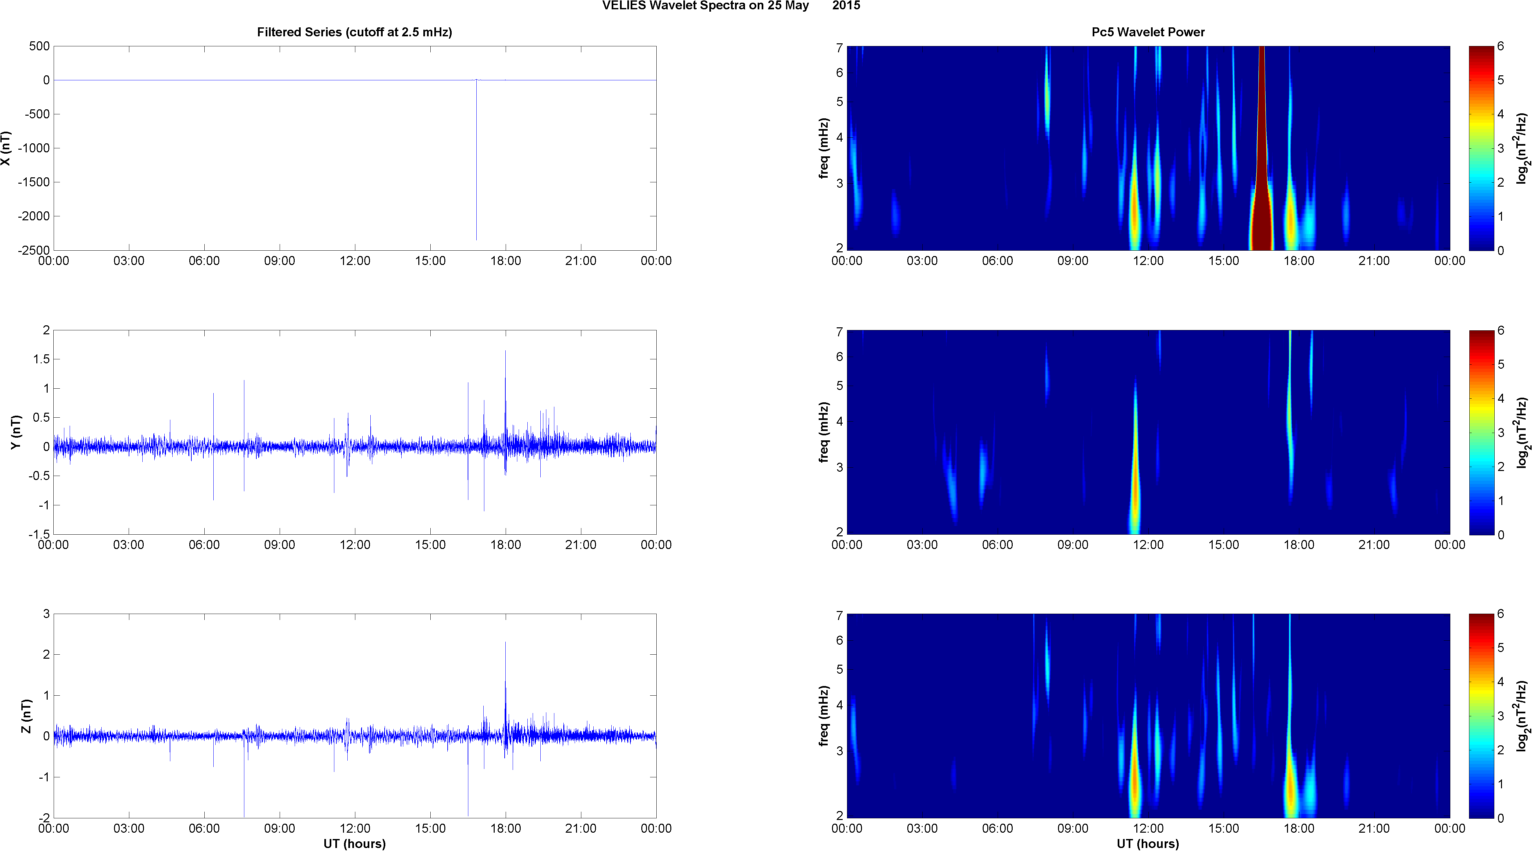Screen dimensions: 1532x851
Task: Click the "-1000" tick label on the X plot
Action: [x=33, y=148]
